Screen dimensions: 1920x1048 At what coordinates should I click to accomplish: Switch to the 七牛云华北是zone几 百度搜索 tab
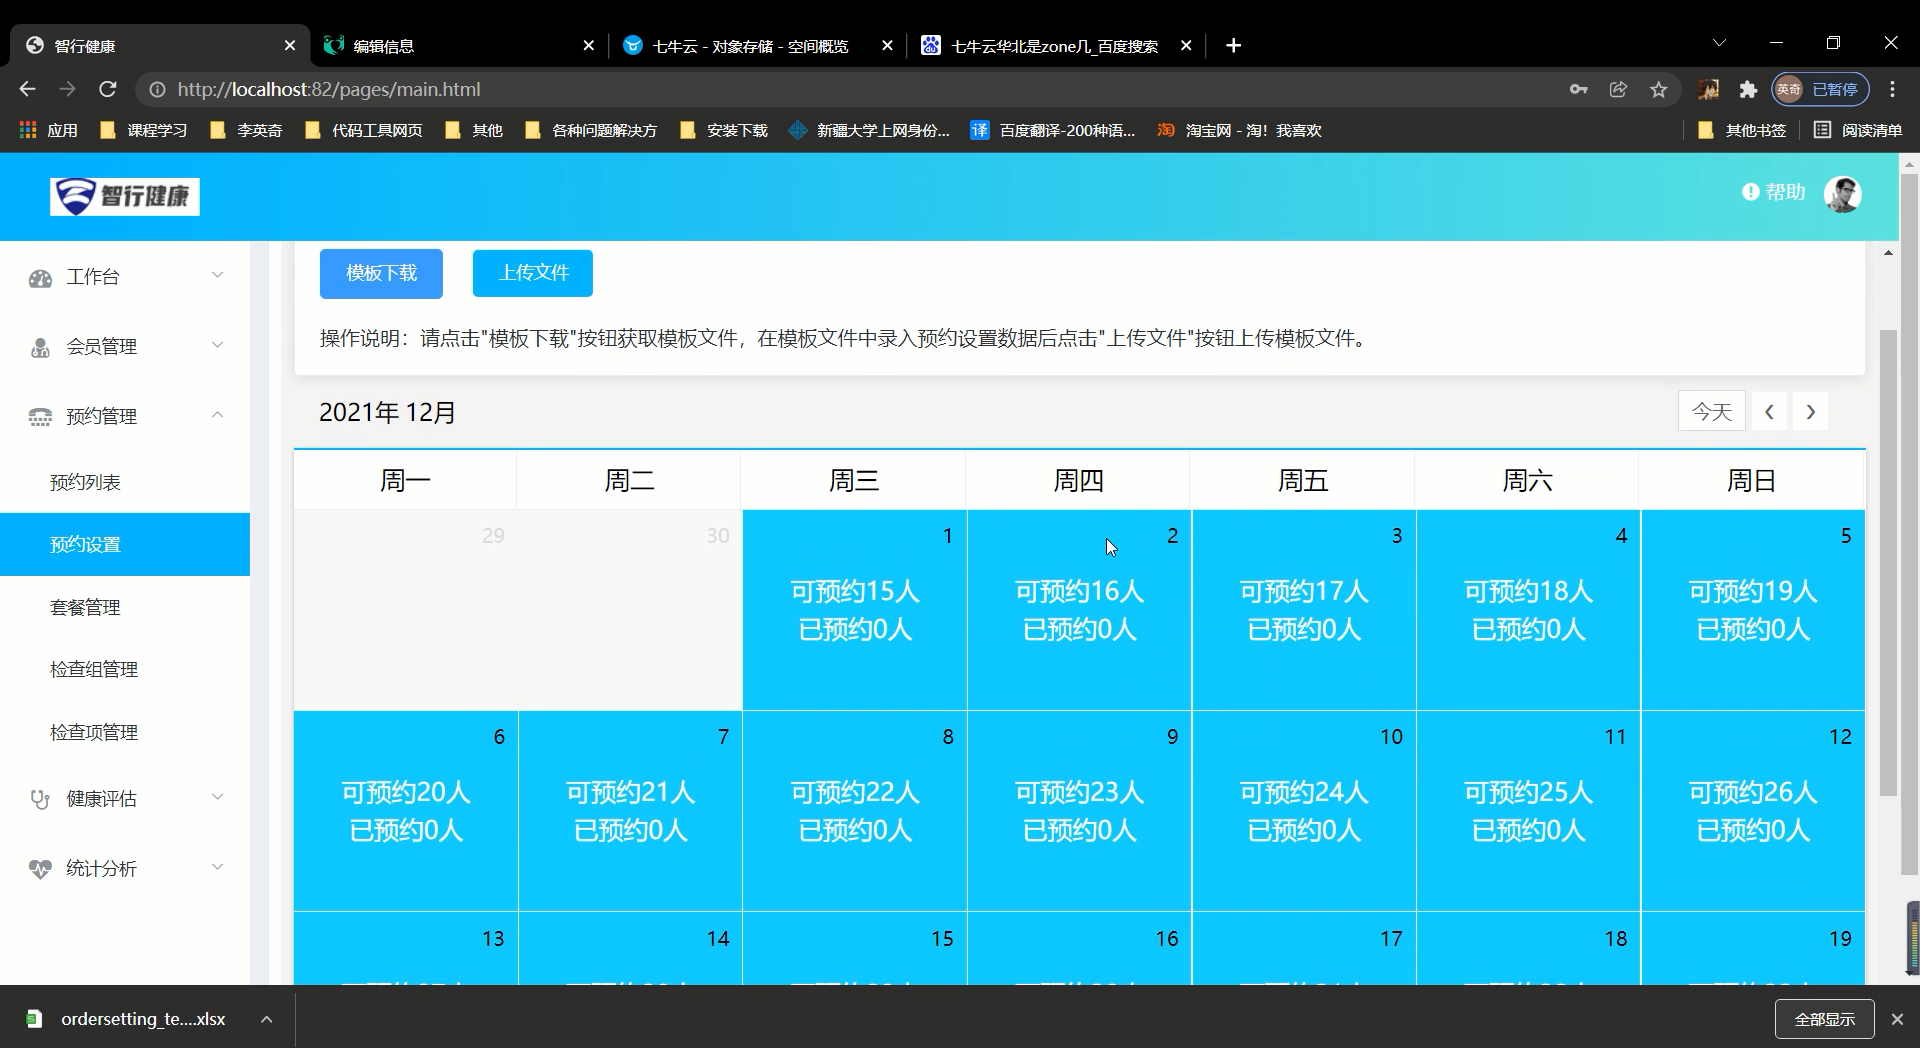[1056, 45]
